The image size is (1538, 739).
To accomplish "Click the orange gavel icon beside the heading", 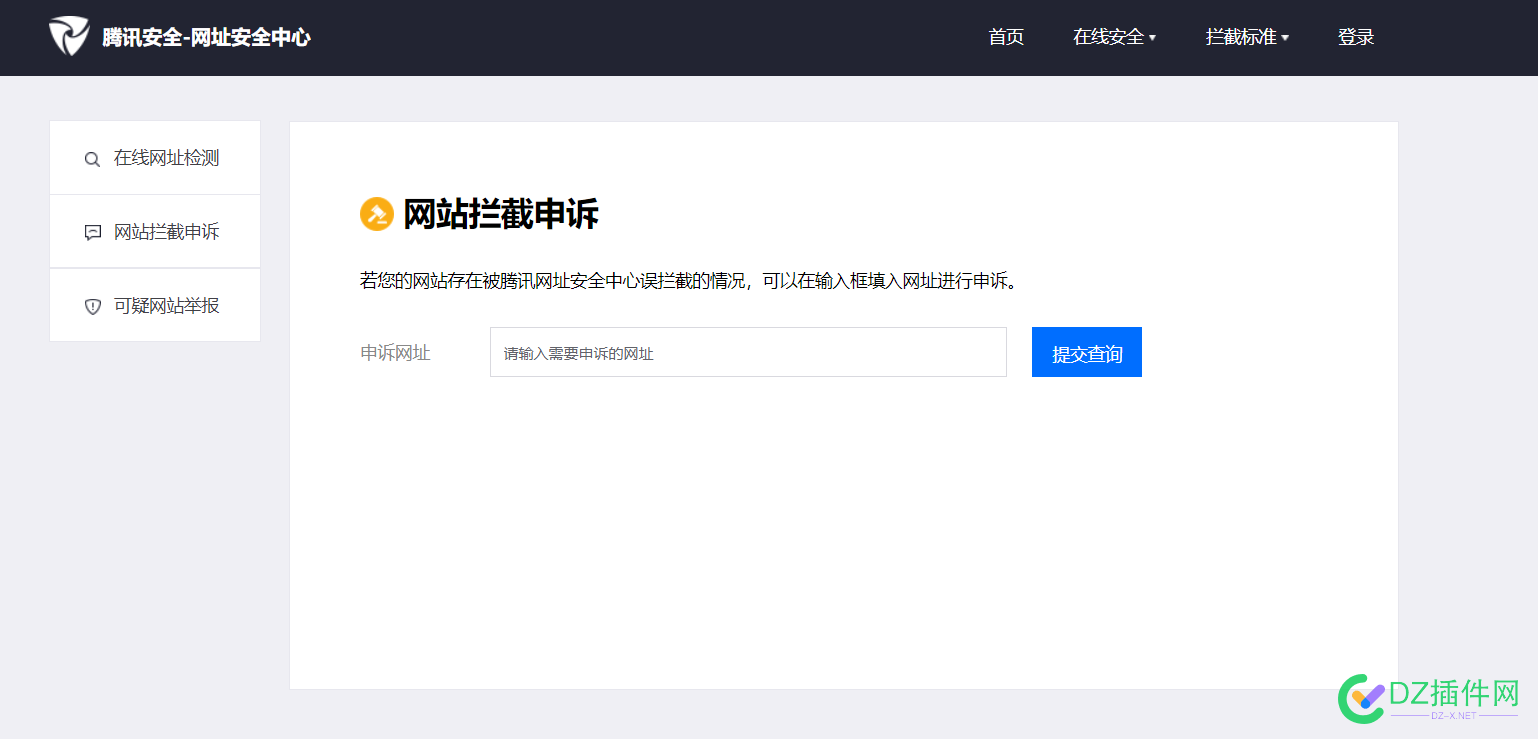I will pos(377,214).
